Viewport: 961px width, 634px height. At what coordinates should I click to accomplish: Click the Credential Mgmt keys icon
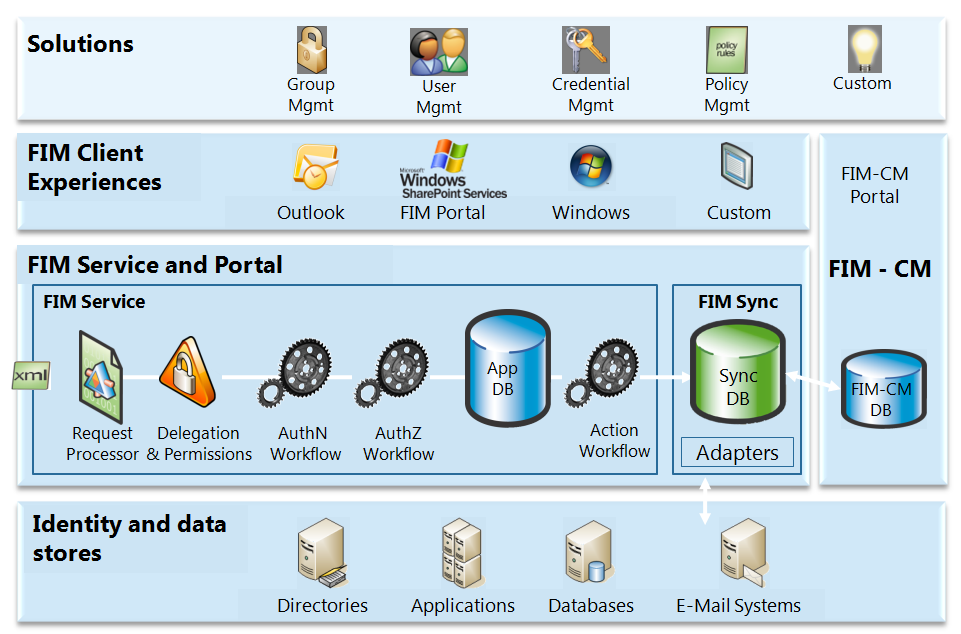(x=586, y=50)
